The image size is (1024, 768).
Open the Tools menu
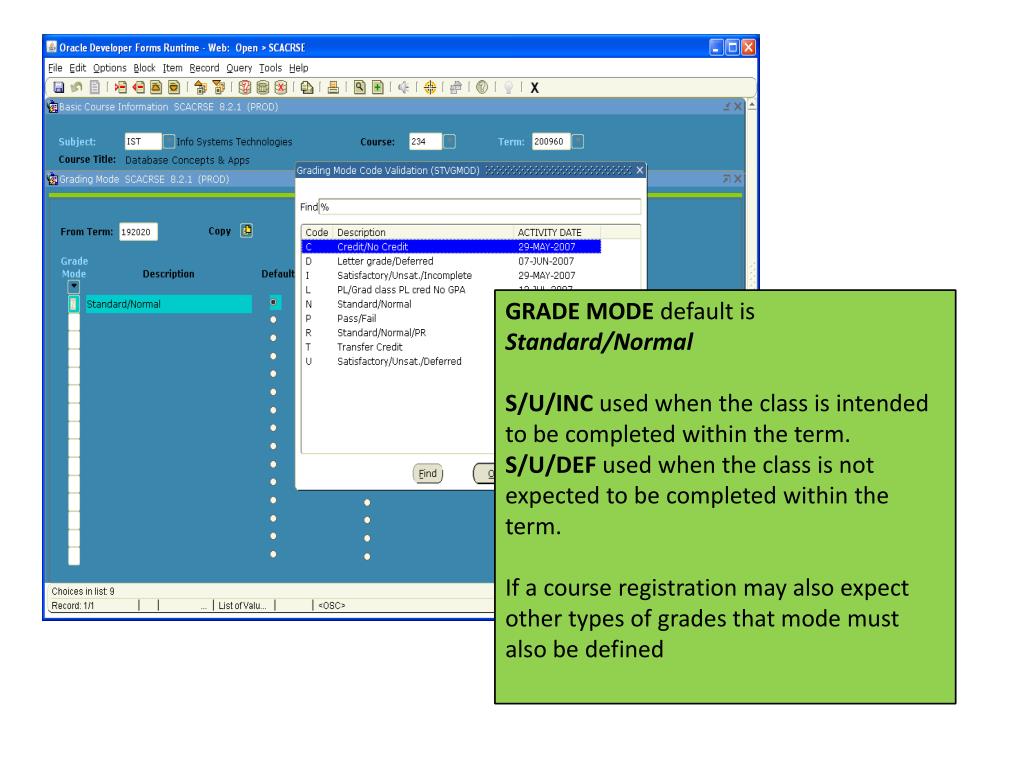(x=270, y=68)
